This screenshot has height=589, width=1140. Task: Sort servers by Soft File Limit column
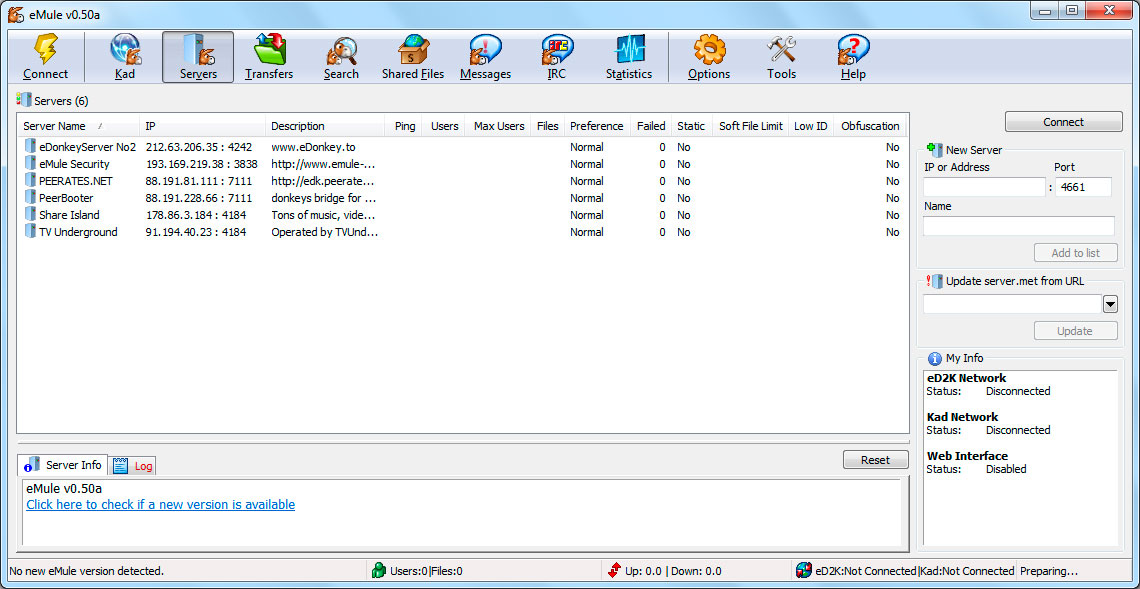click(x=750, y=126)
